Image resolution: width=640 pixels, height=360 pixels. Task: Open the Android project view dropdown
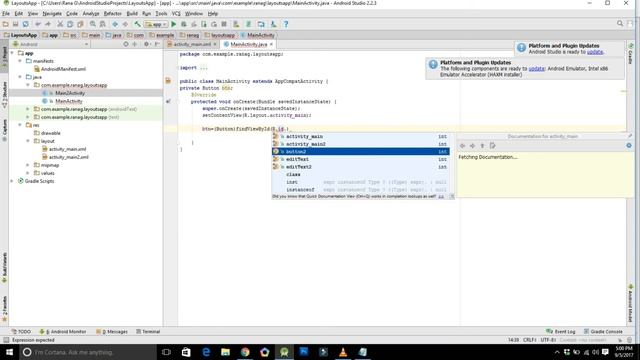pyautogui.click(x=50, y=44)
